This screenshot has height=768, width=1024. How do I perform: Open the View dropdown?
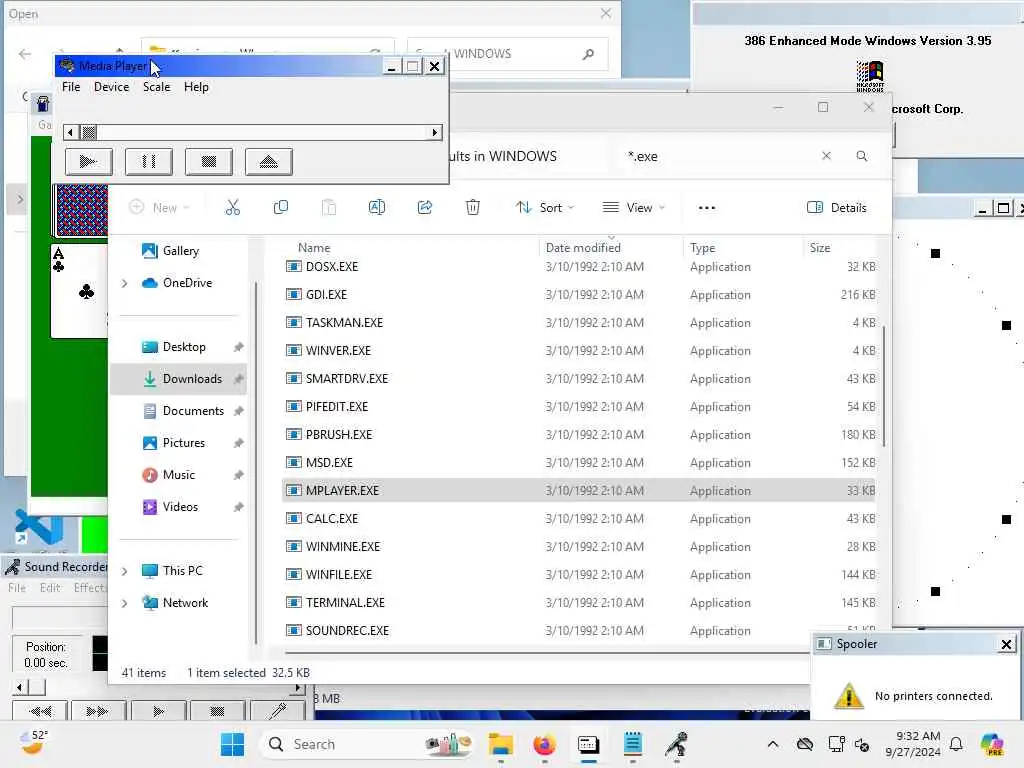633,208
